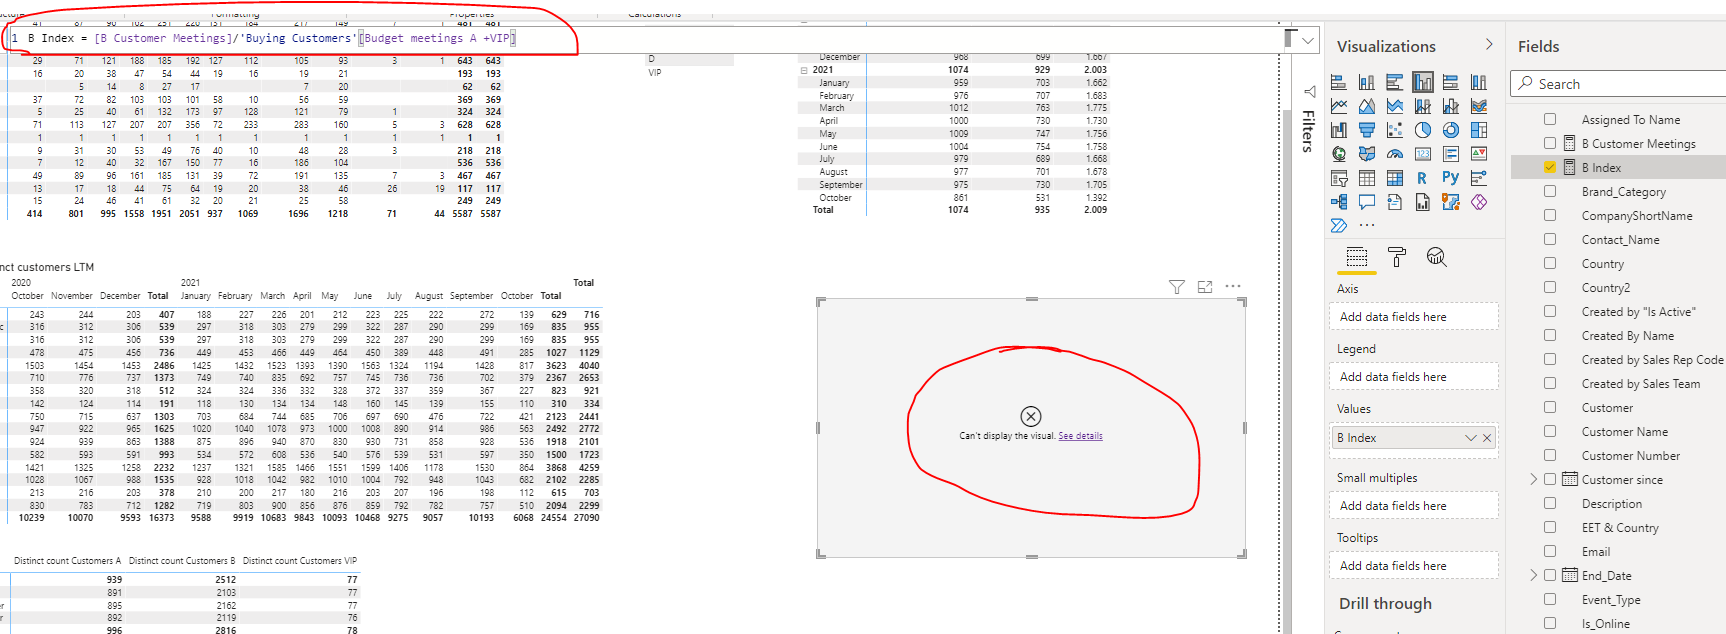The width and height of the screenshot is (1726, 634).
Task: Check the Brand_Category field
Action: point(1550,191)
